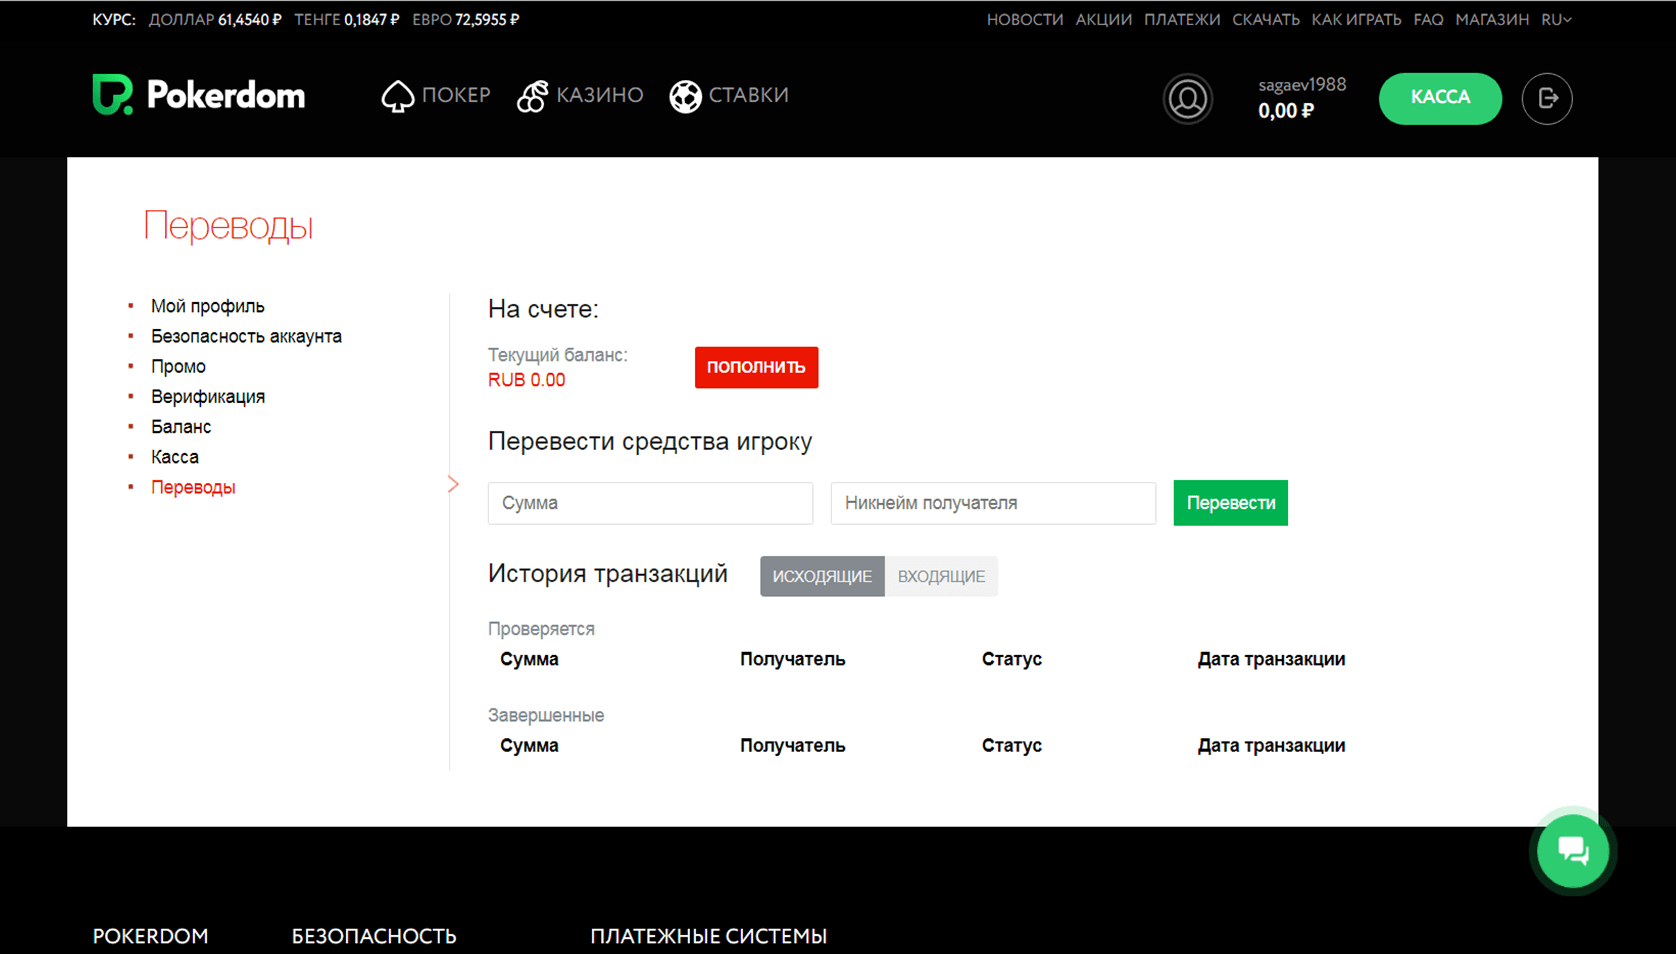
Task: Open the FAQ top link
Action: pos(1428,20)
